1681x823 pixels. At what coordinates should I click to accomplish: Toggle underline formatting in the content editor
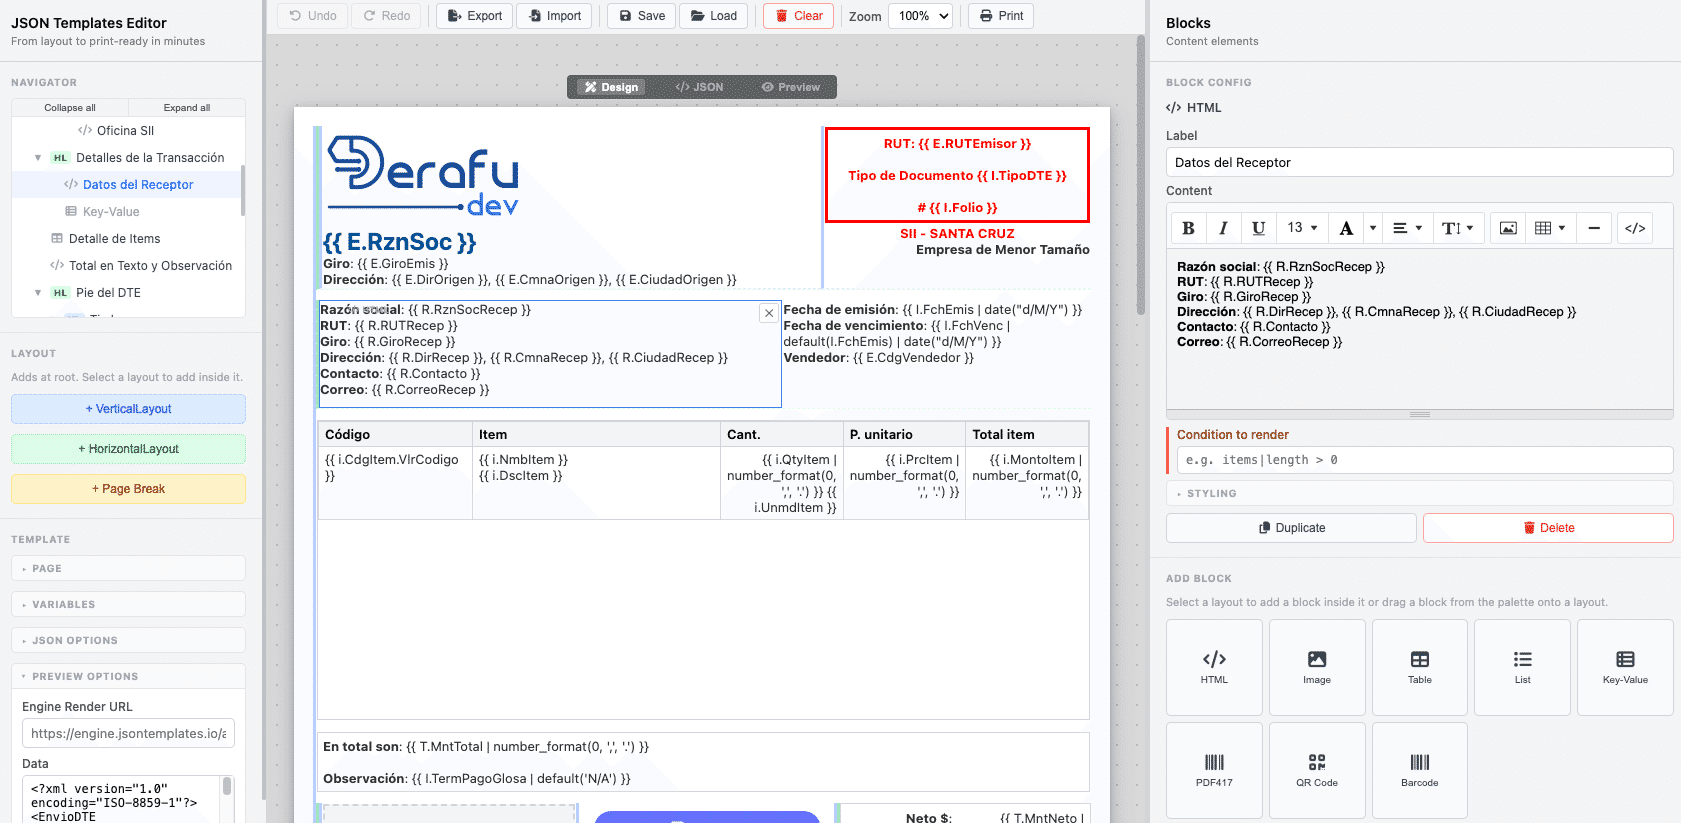[1258, 228]
